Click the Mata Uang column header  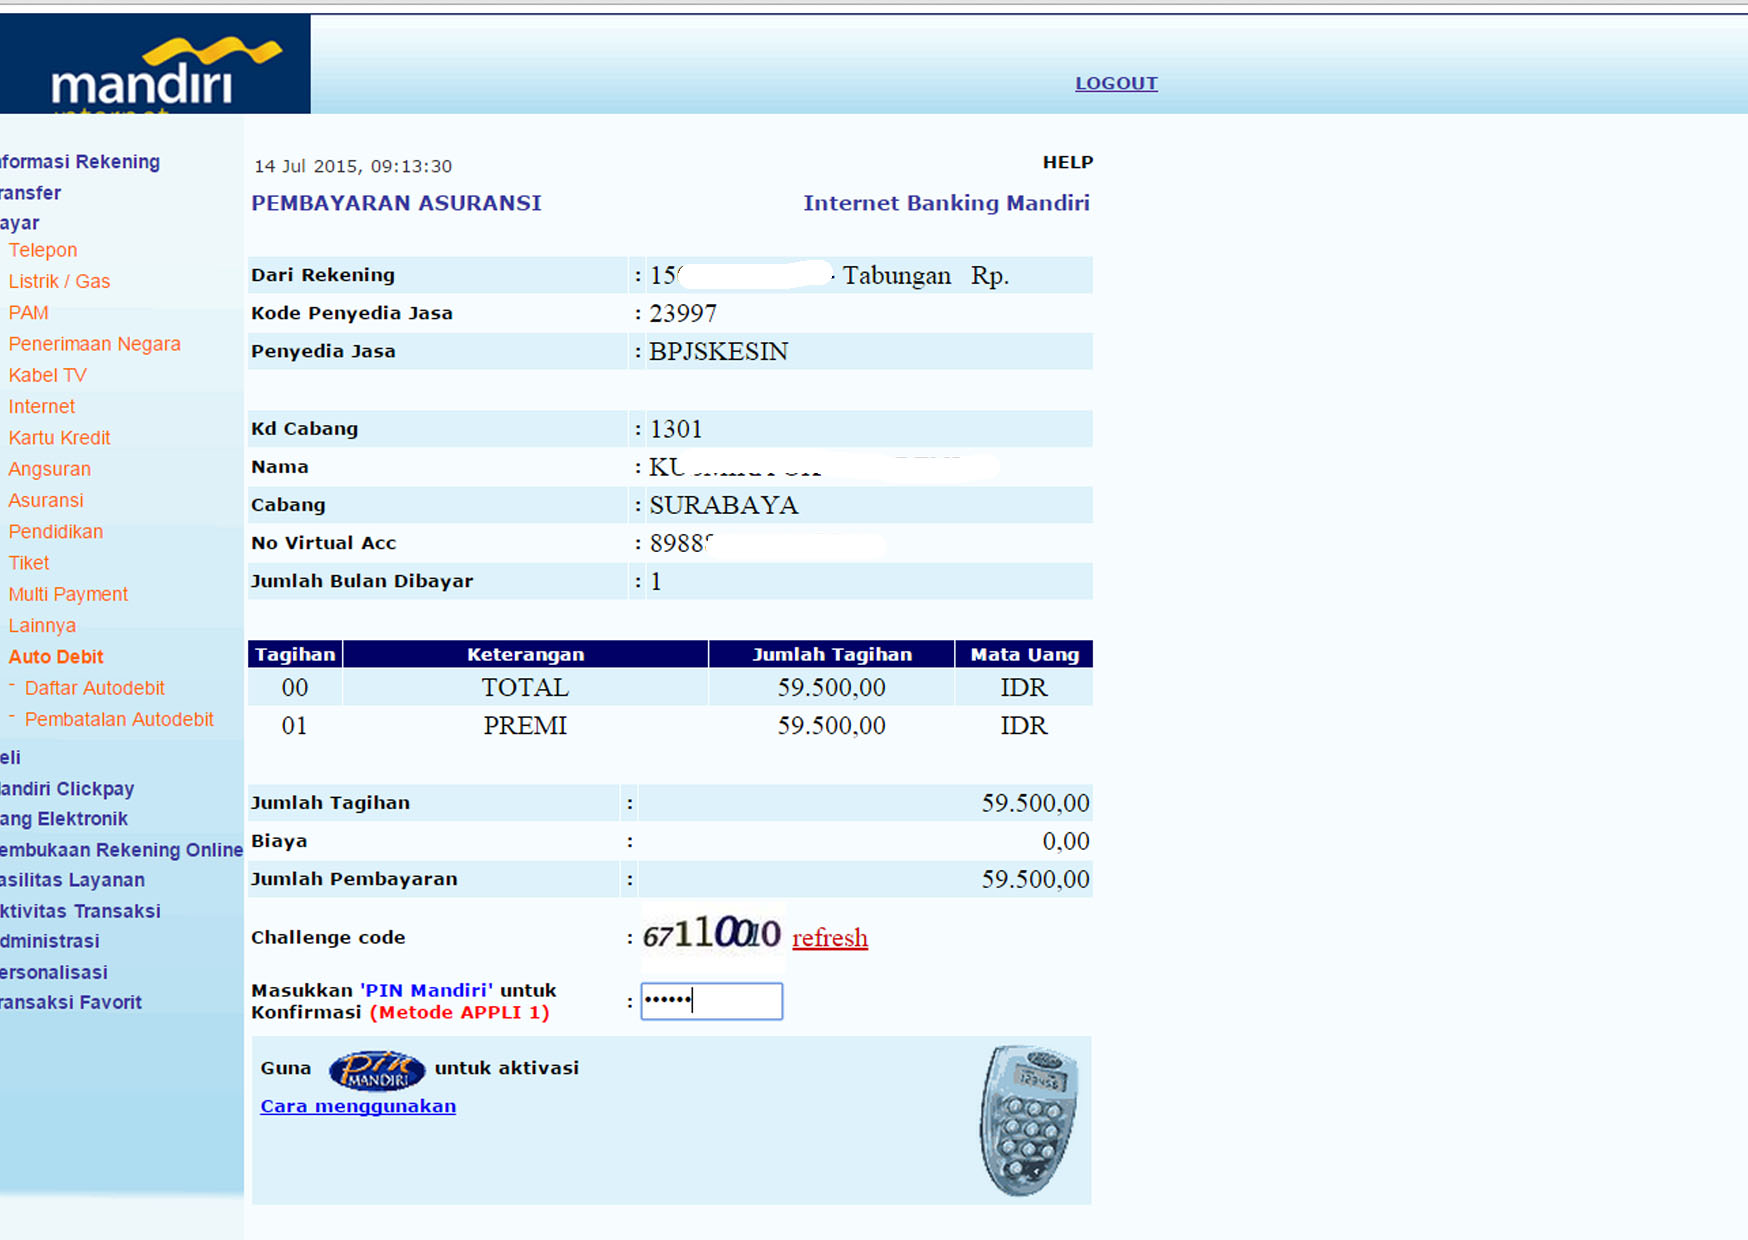[1025, 654]
